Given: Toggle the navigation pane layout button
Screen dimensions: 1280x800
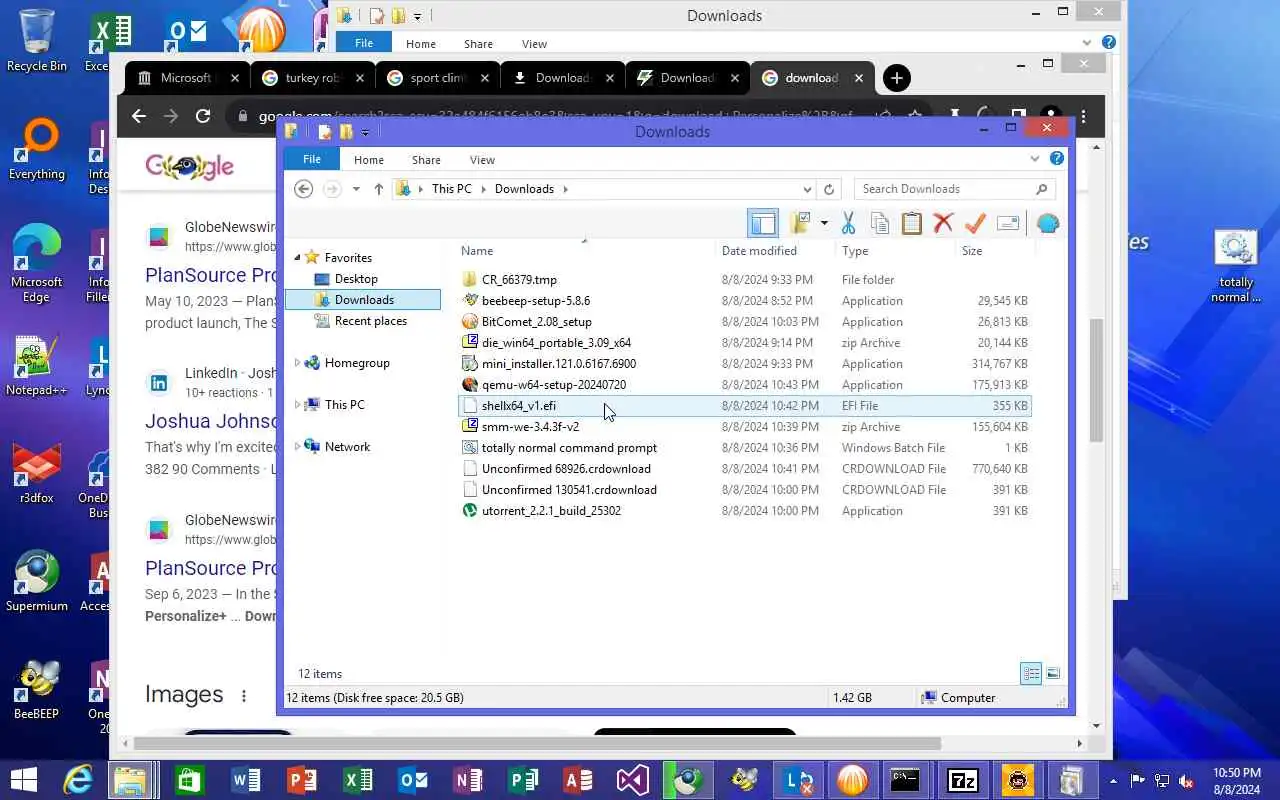Looking at the screenshot, I should click(x=763, y=223).
